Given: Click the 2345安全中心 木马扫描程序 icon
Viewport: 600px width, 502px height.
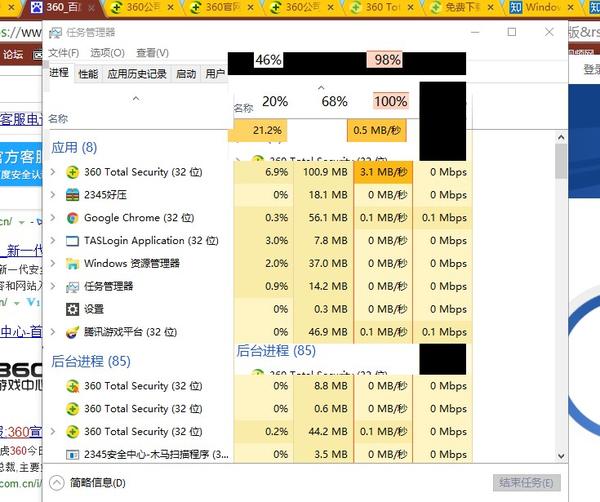Looking at the screenshot, I should (72, 455).
